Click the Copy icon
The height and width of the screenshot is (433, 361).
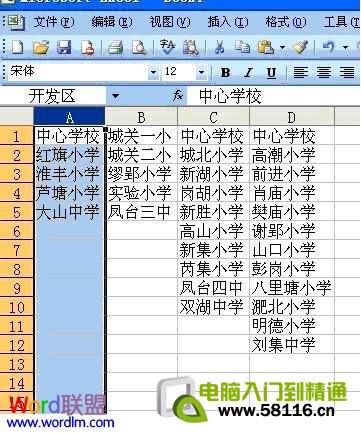pos(242,47)
